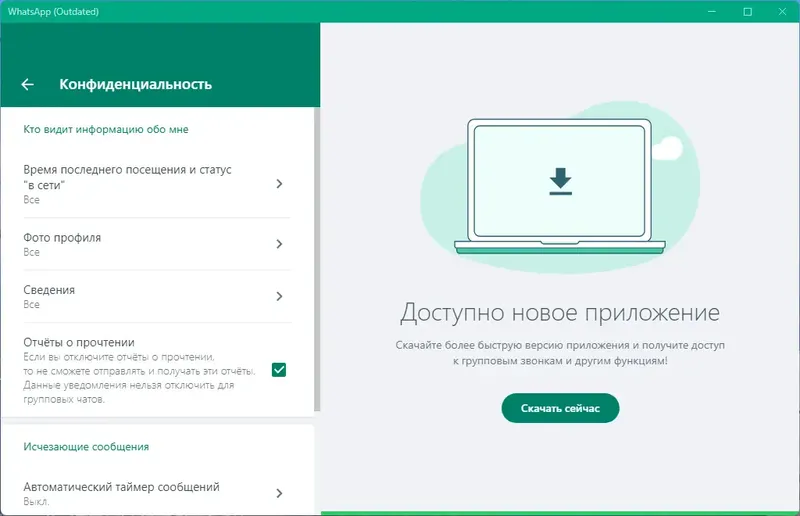Select the 'Автоматический таймер сообщений' label

[x=121, y=486]
